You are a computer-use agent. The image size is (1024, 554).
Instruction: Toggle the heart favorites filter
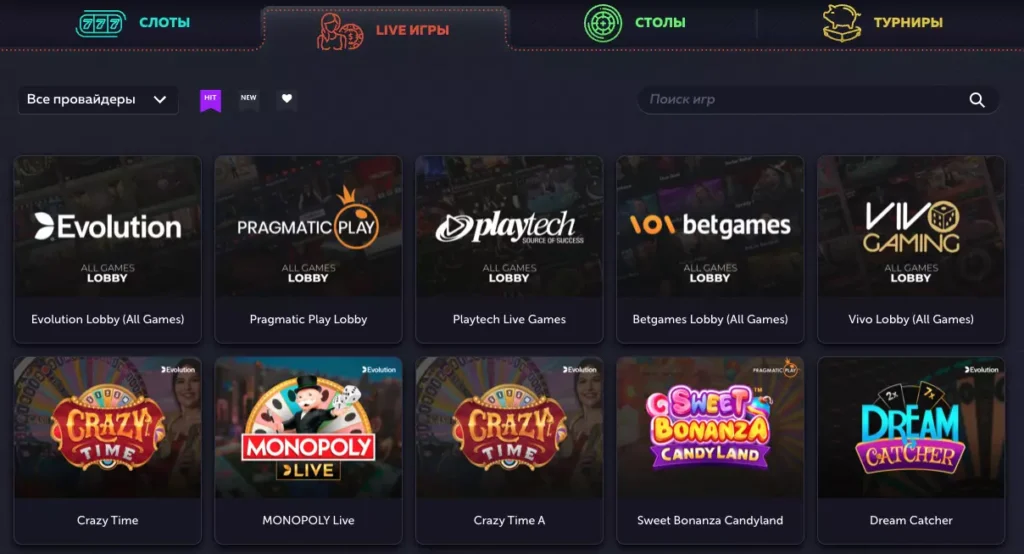287,99
